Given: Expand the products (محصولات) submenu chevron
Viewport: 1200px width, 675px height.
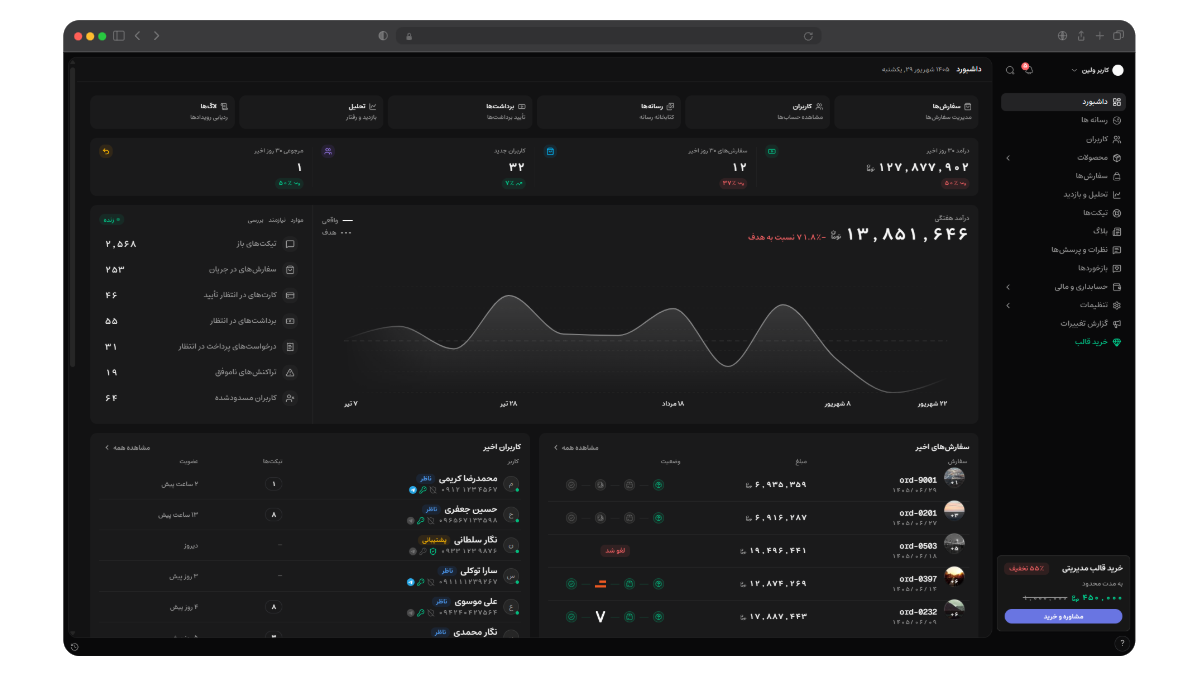Looking at the screenshot, I should [1008, 158].
